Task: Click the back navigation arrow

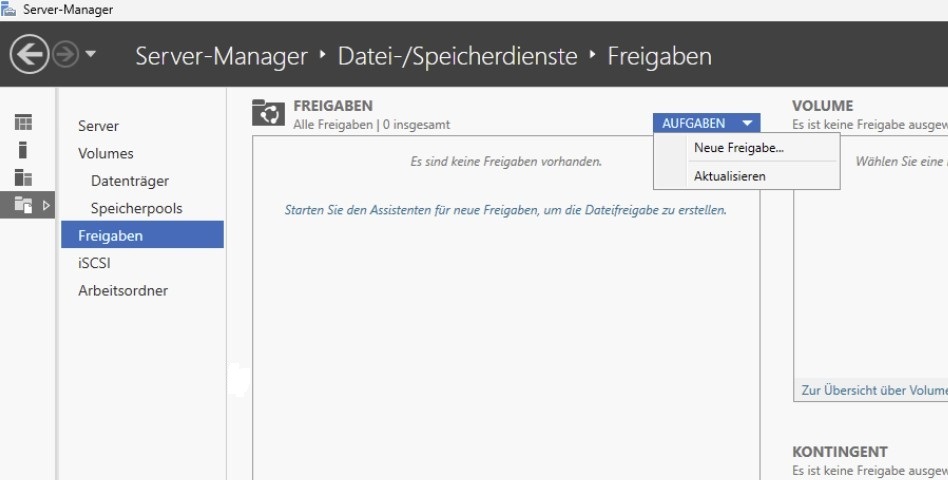Action: click(29, 55)
